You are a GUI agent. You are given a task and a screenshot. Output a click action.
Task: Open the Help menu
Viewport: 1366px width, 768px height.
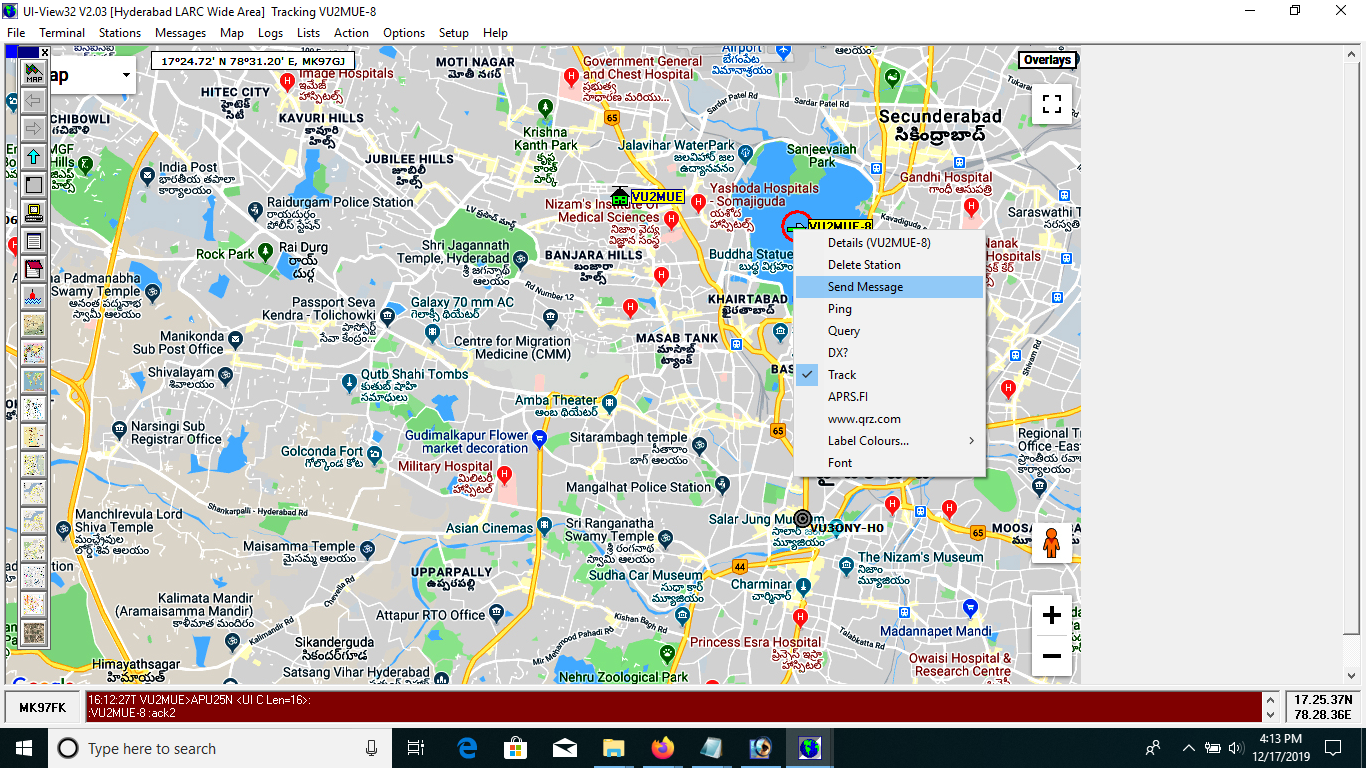click(x=496, y=33)
